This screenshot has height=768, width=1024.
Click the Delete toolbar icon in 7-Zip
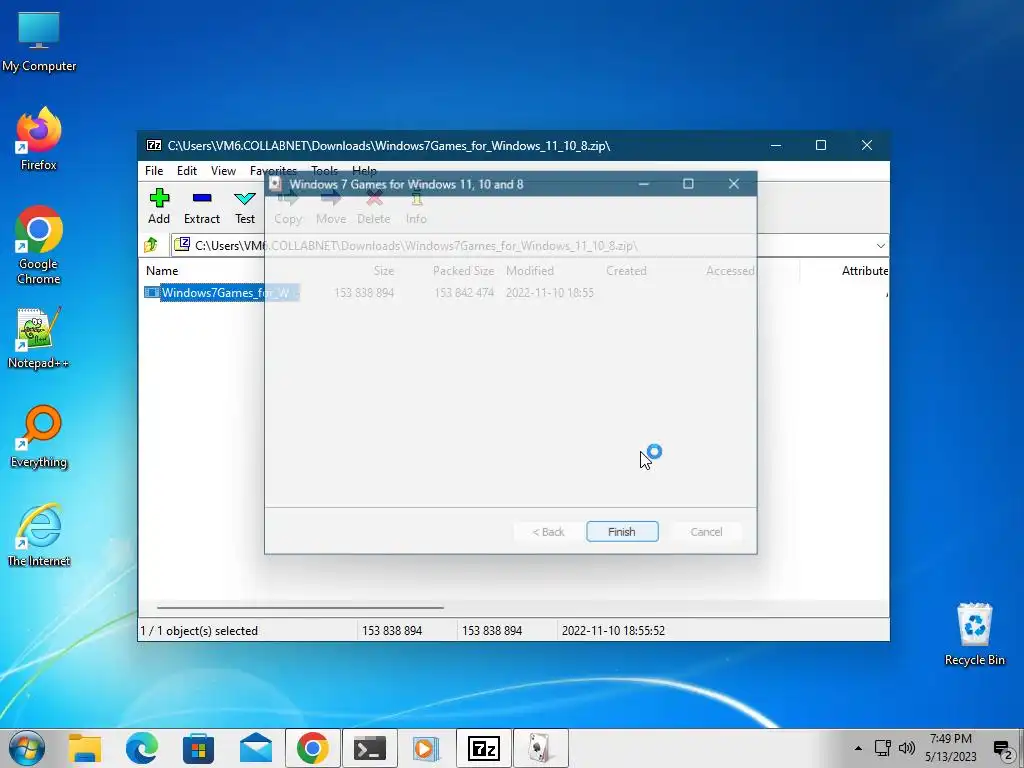click(x=374, y=208)
